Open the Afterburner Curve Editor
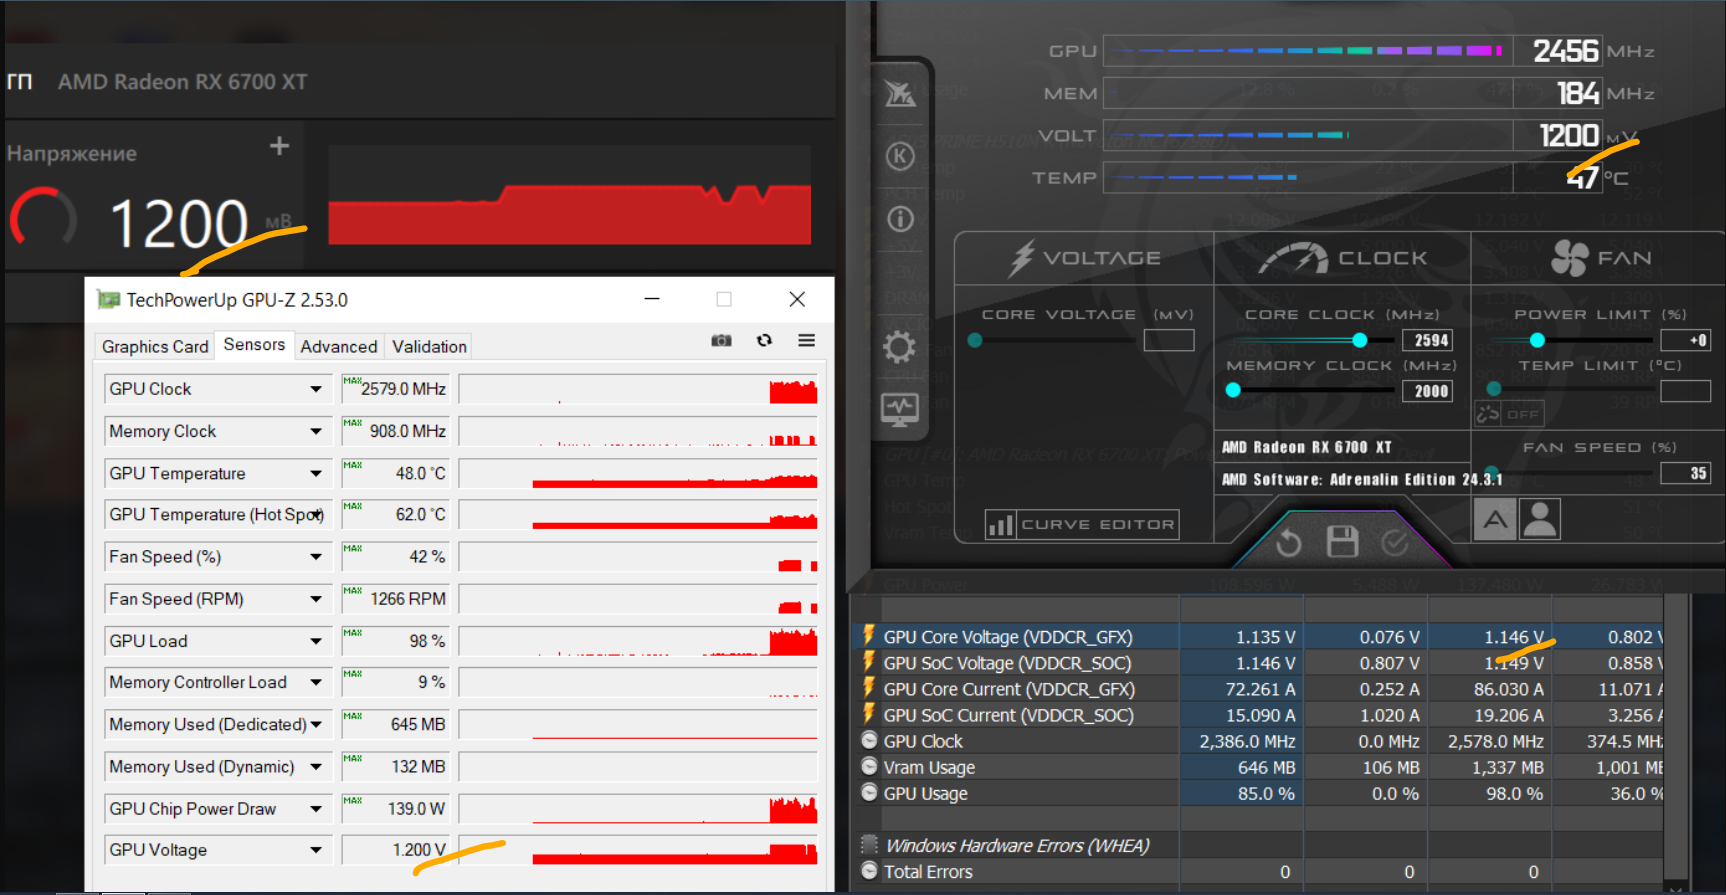The image size is (1726, 895). pyautogui.click(x=1081, y=524)
